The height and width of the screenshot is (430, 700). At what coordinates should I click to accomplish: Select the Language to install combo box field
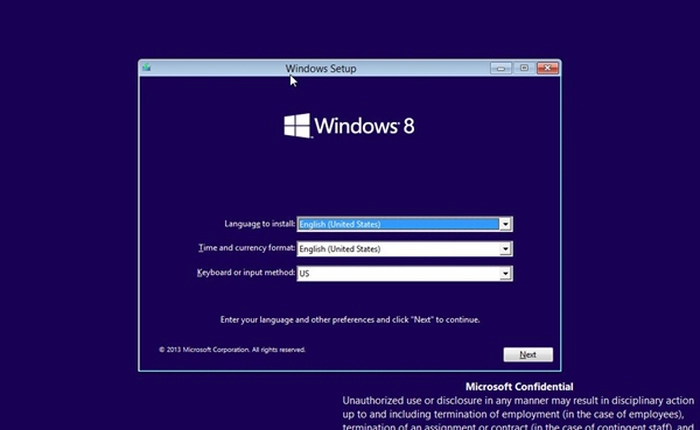(x=404, y=224)
